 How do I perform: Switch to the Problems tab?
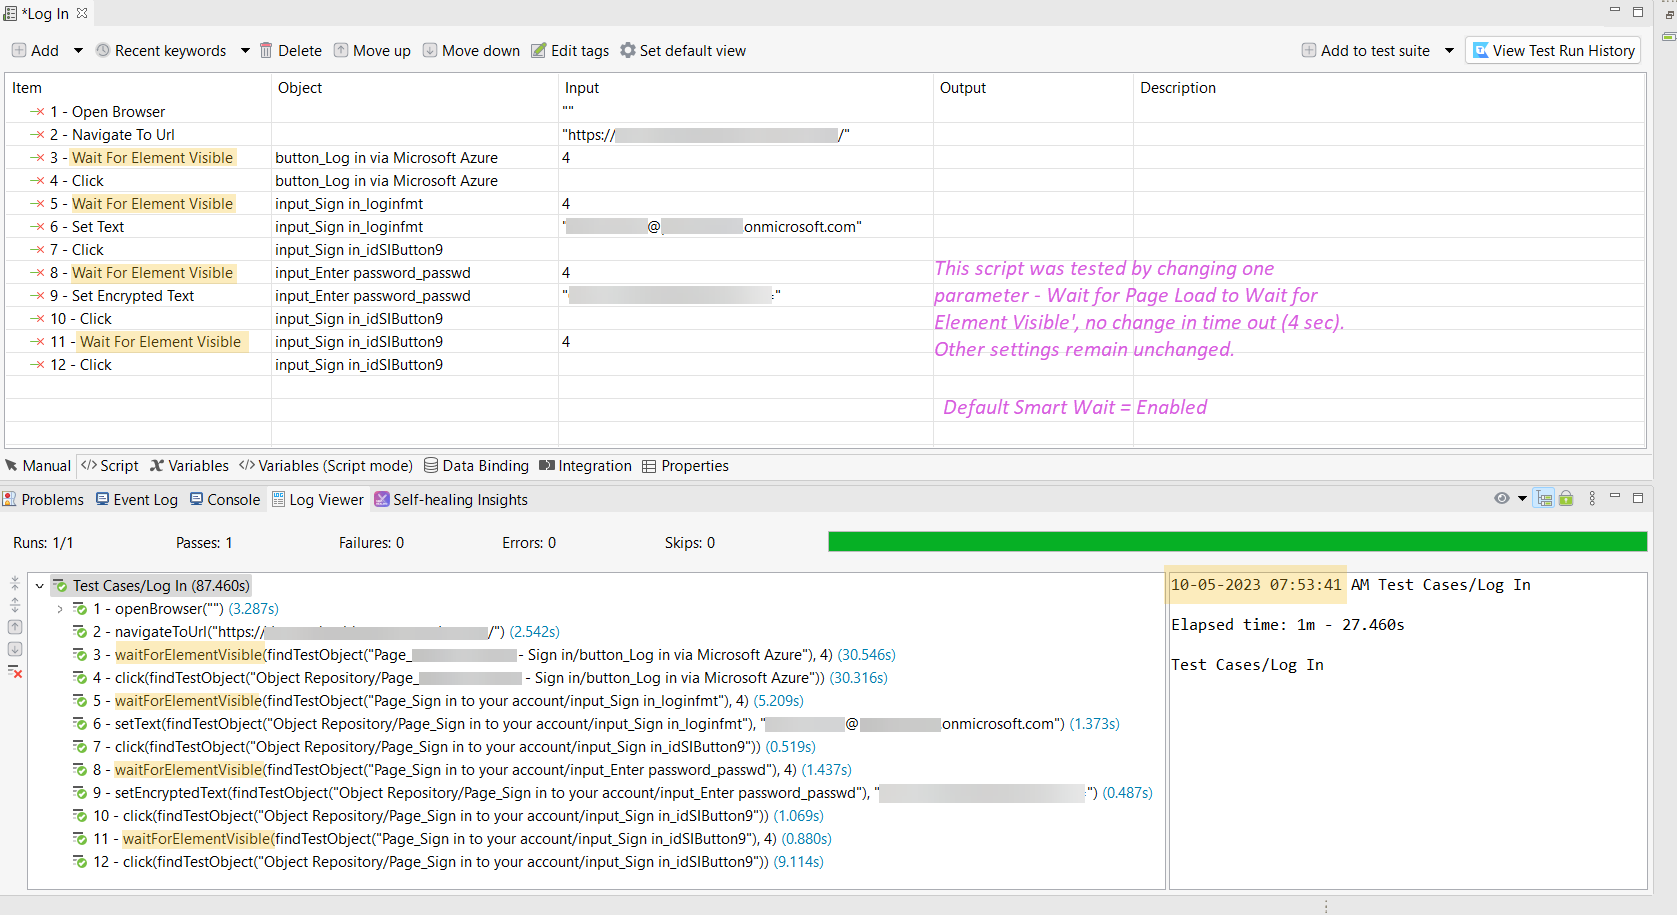[43, 500]
